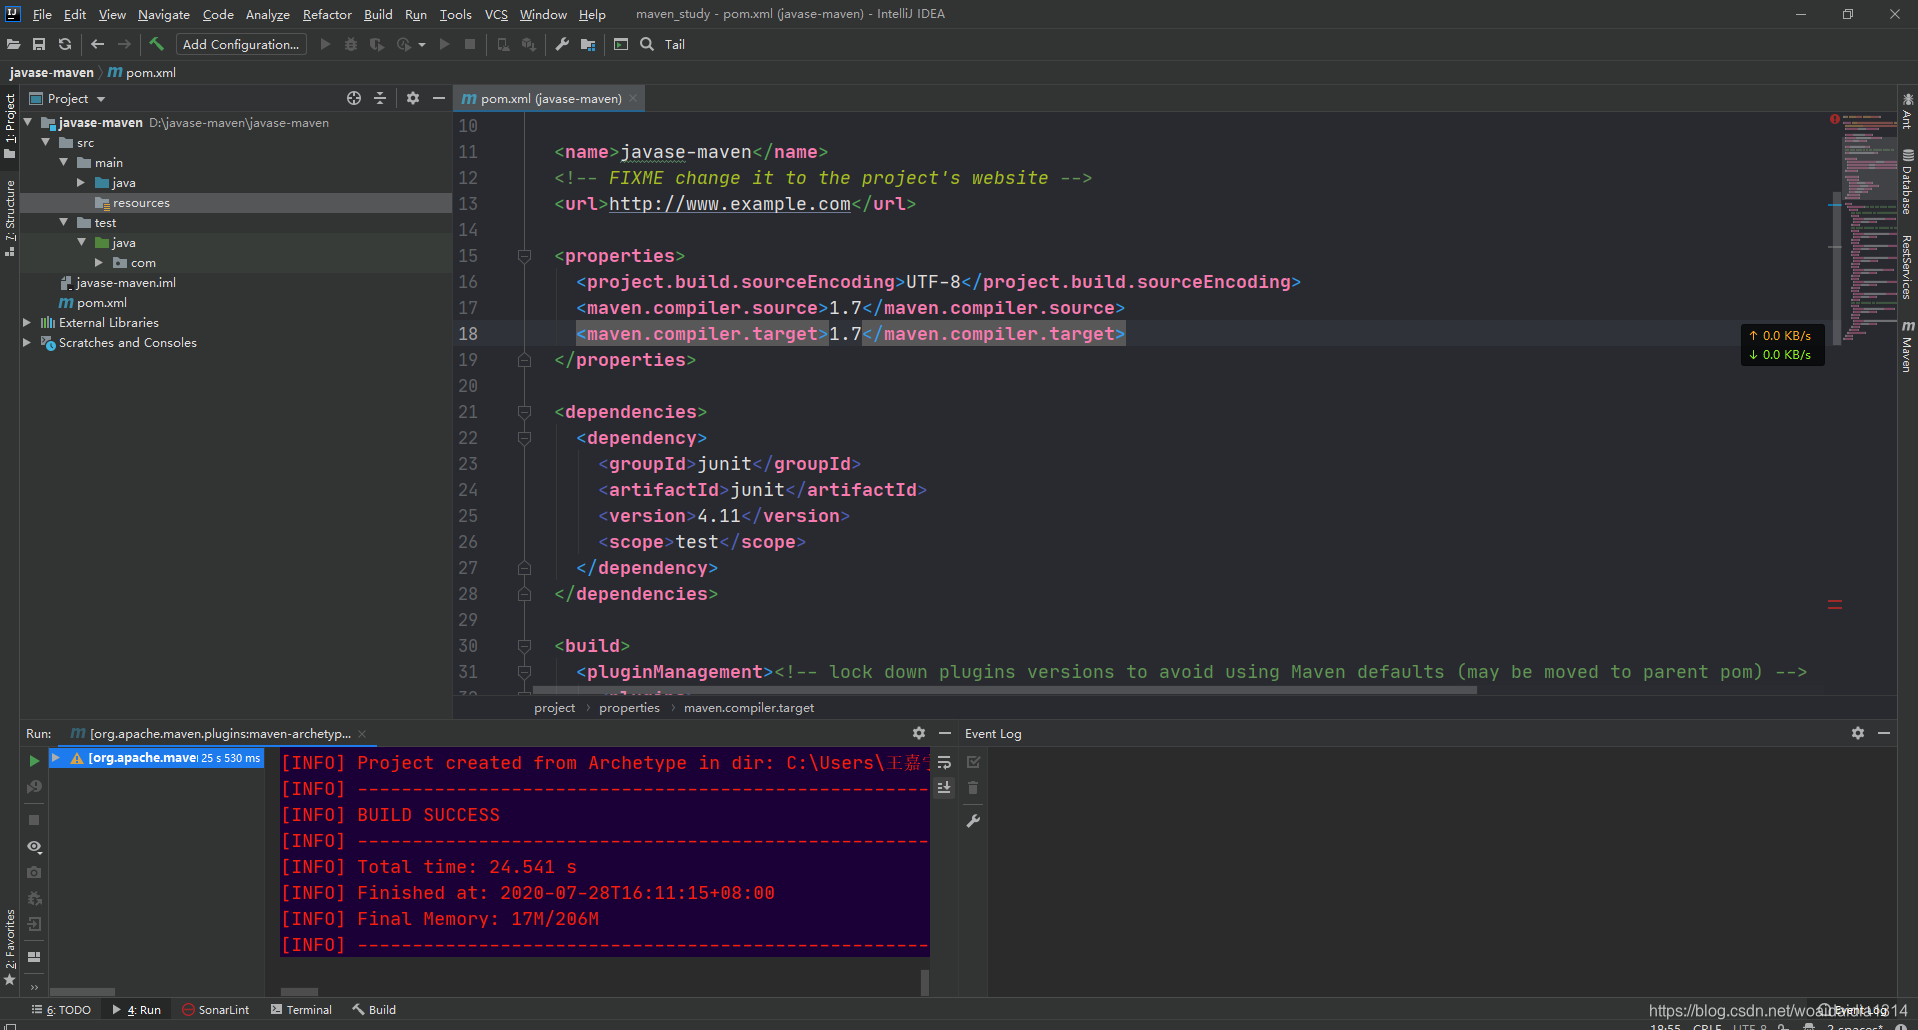
Task: Click the Stop square in Run panel
Action: (x=34, y=820)
